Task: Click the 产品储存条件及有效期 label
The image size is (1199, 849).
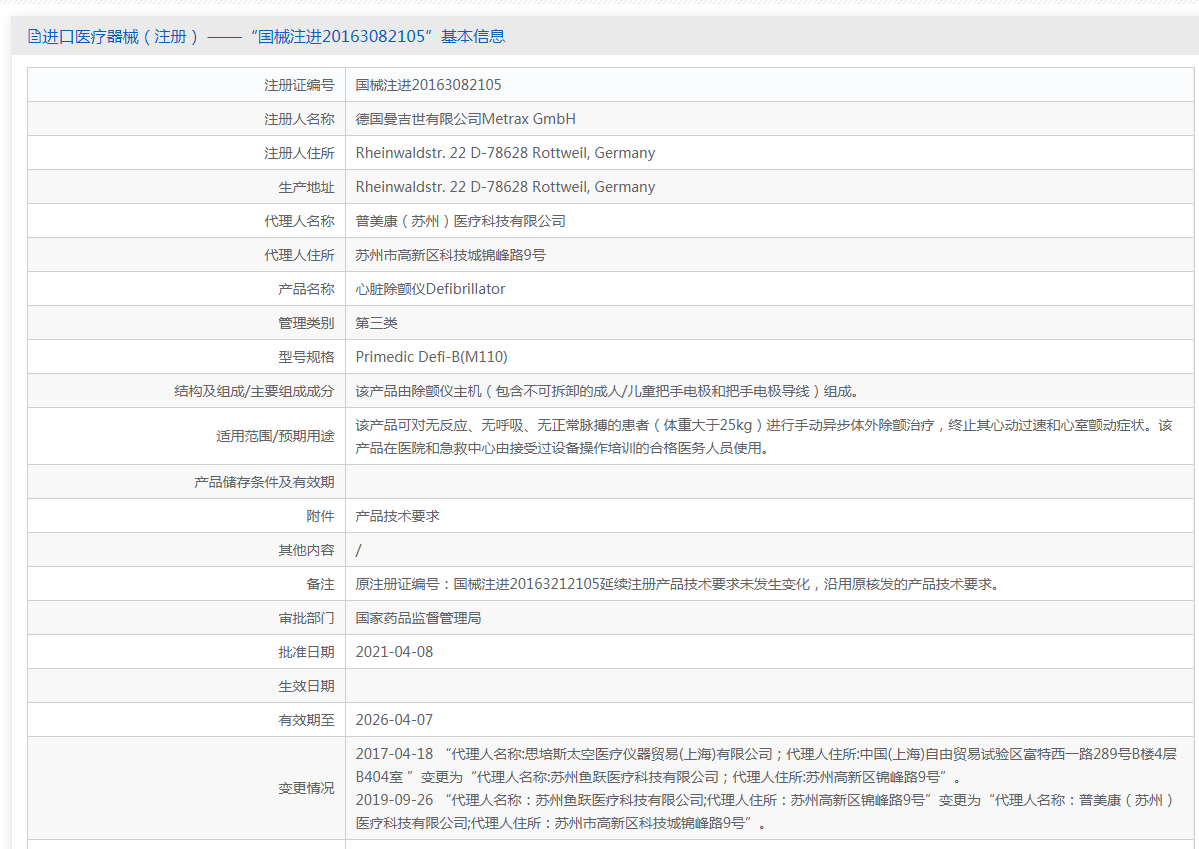Action: [x=264, y=482]
